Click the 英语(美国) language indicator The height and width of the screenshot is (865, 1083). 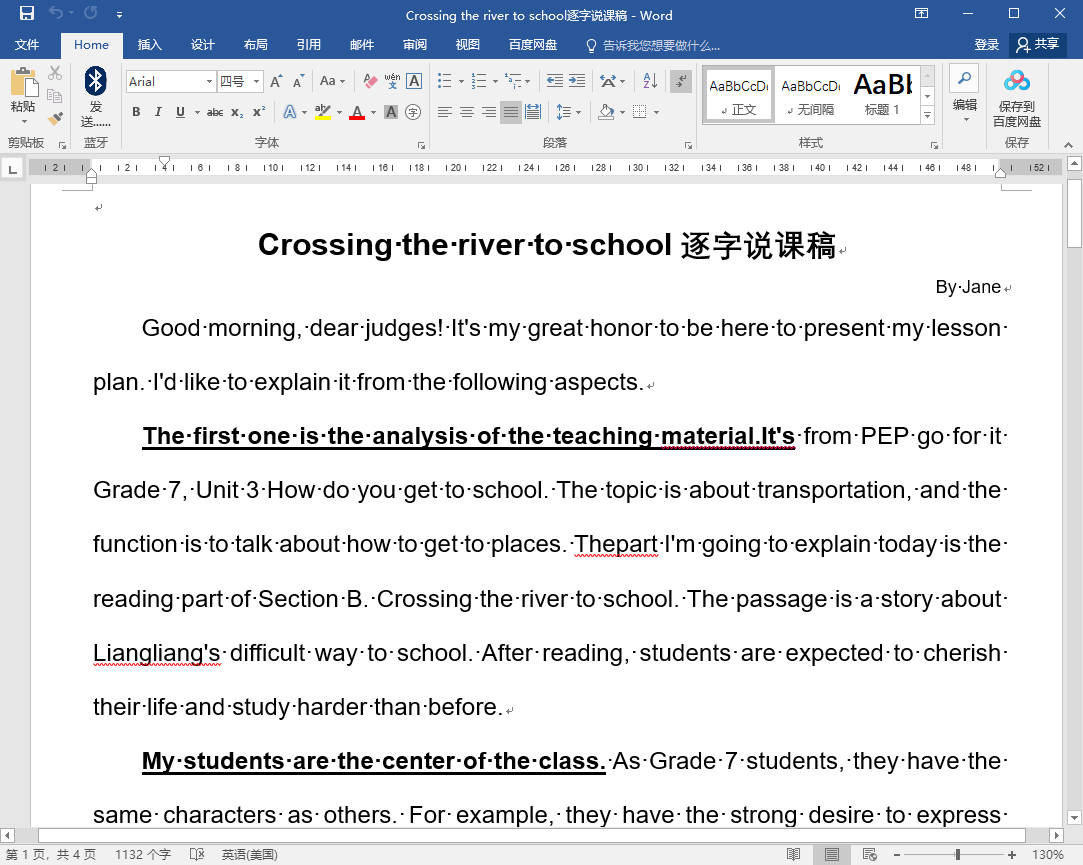[x=249, y=855]
